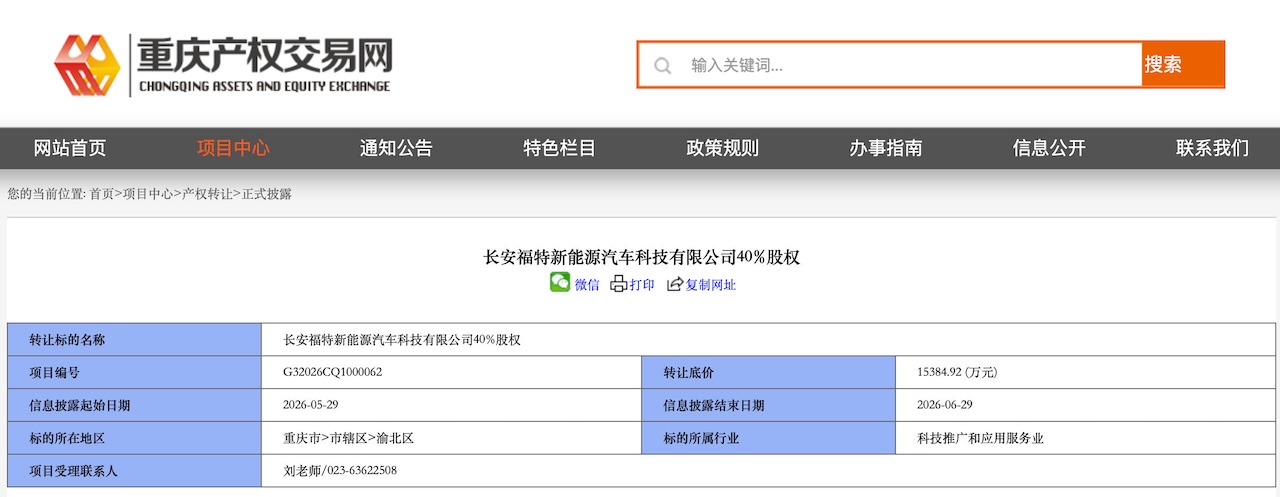Click the 信息披露结束日期 label
This screenshot has width=1280, height=497.
pyautogui.click(x=714, y=406)
